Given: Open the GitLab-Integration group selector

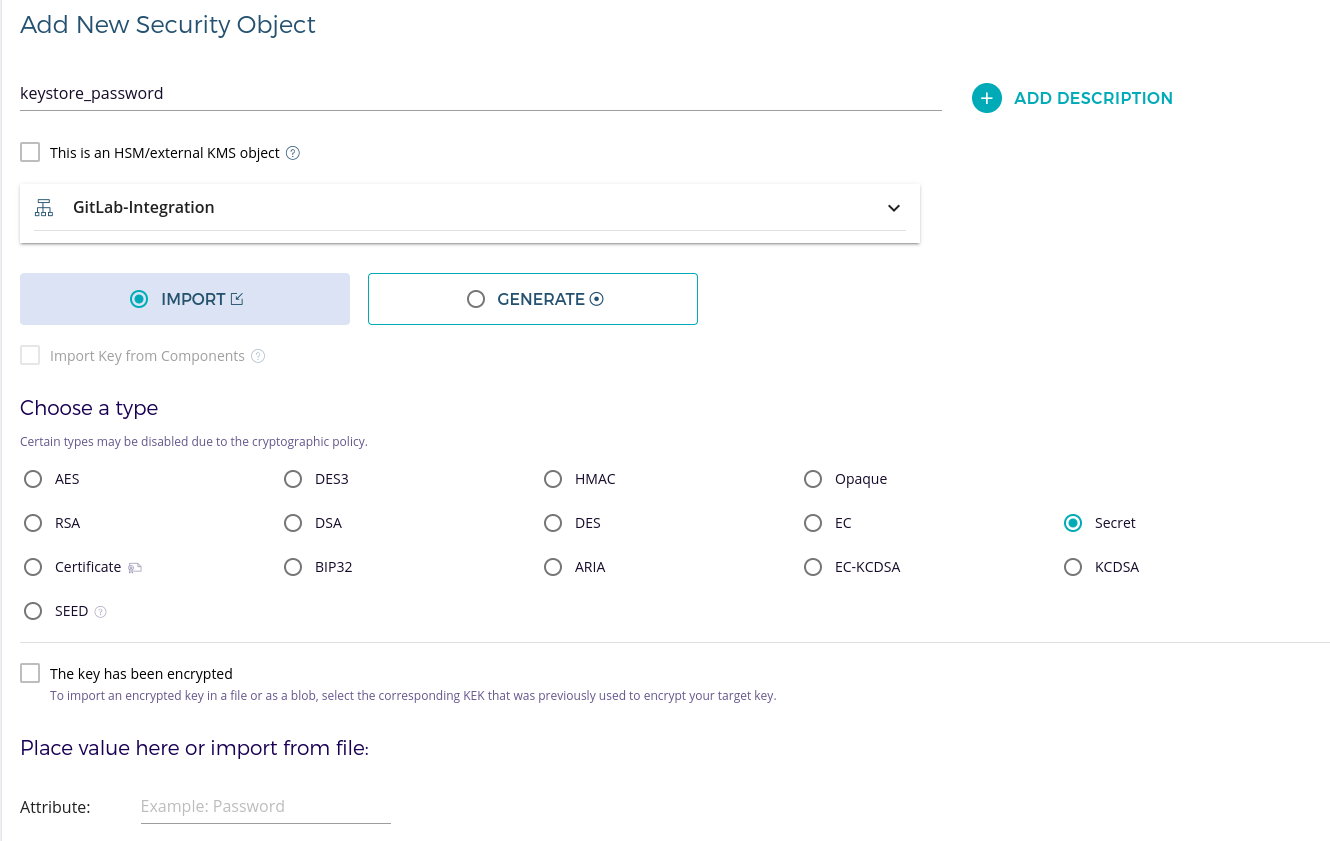Looking at the screenshot, I should click(470, 208).
